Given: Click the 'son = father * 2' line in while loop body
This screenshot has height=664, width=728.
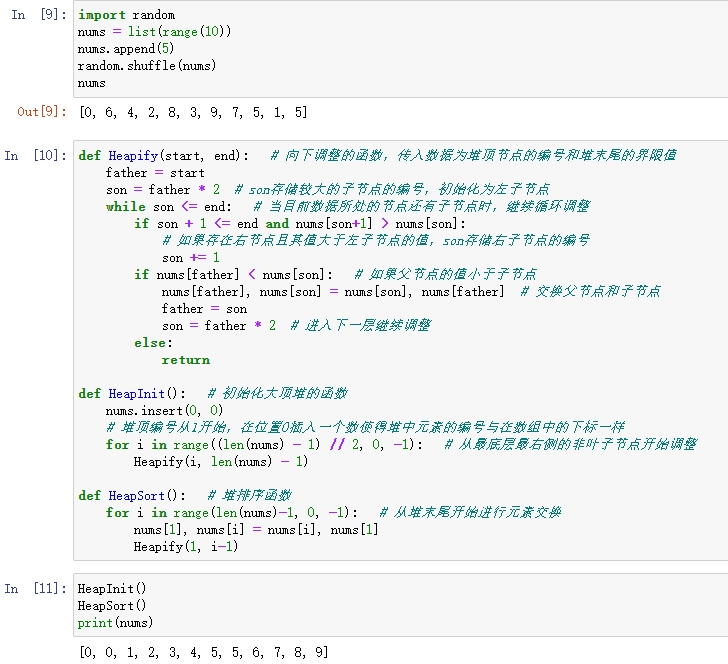Looking at the screenshot, I should point(219,325).
